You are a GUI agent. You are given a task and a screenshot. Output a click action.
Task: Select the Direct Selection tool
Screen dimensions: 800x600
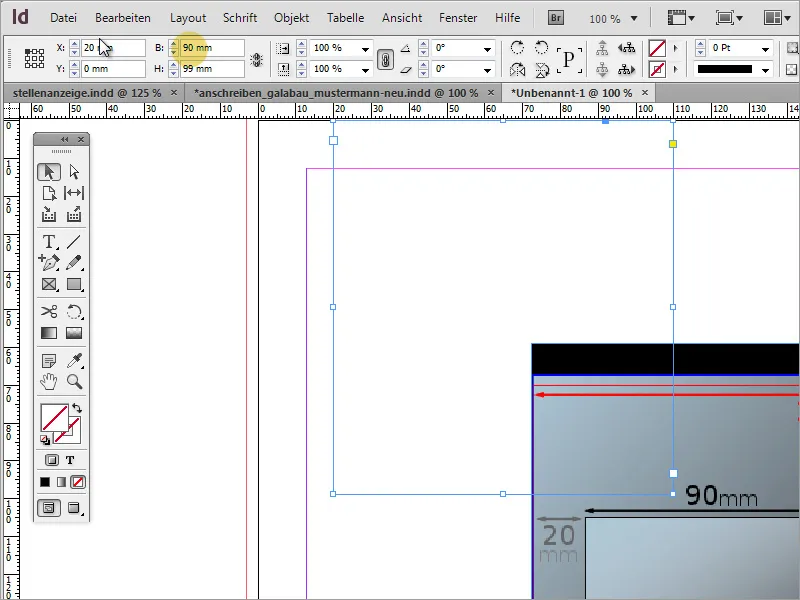pos(74,172)
